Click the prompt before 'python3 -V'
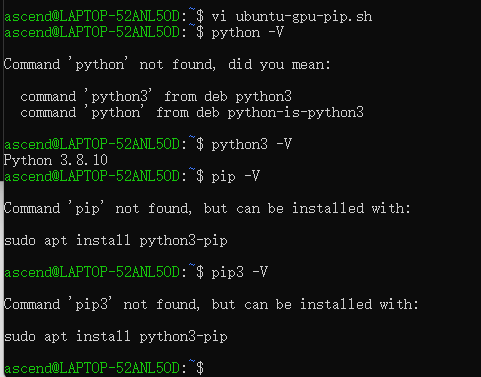Screen dimensions: 481x377 (x=104, y=144)
